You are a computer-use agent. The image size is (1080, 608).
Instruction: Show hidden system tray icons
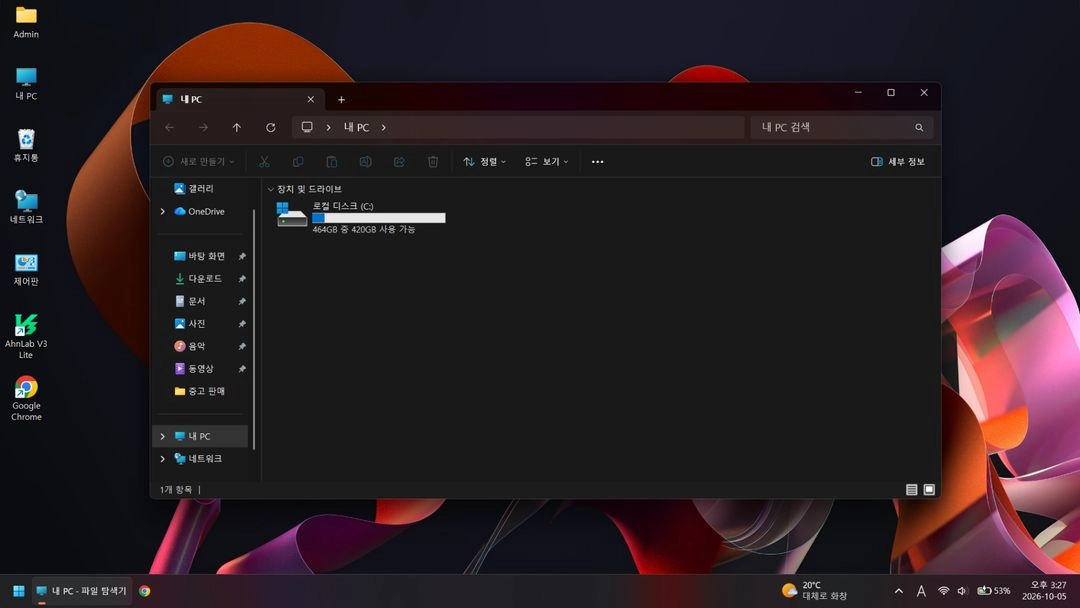tap(899, 591)
